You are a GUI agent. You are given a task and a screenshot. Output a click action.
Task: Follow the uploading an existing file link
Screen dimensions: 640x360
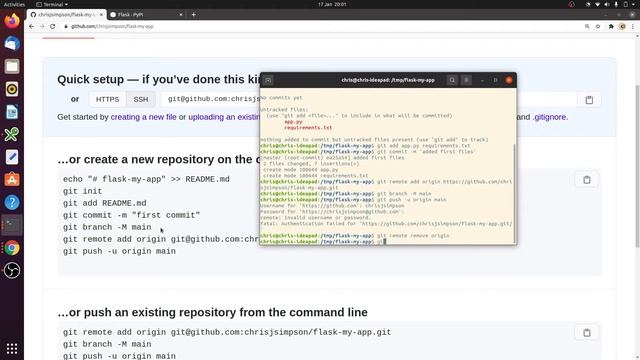pos(224,117)
